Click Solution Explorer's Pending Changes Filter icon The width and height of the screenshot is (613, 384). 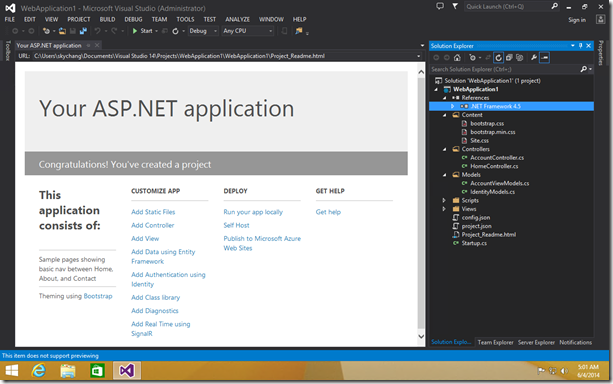[x=473, y=58]
